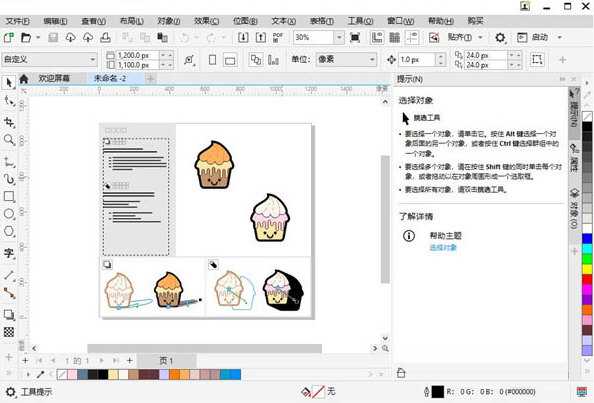Open 启动 launch dropdown
Viewport: 594px width, 403px height.
(560, 37)
